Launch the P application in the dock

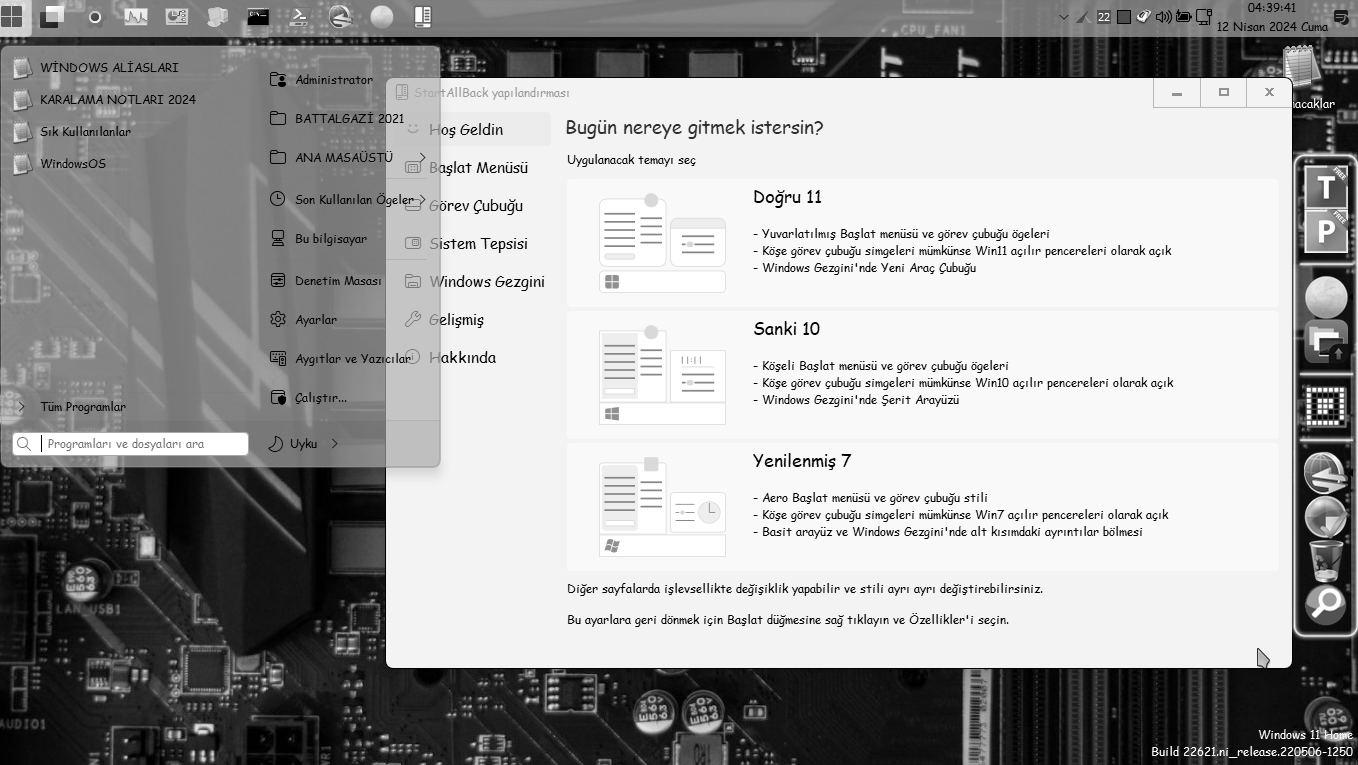1326,231
